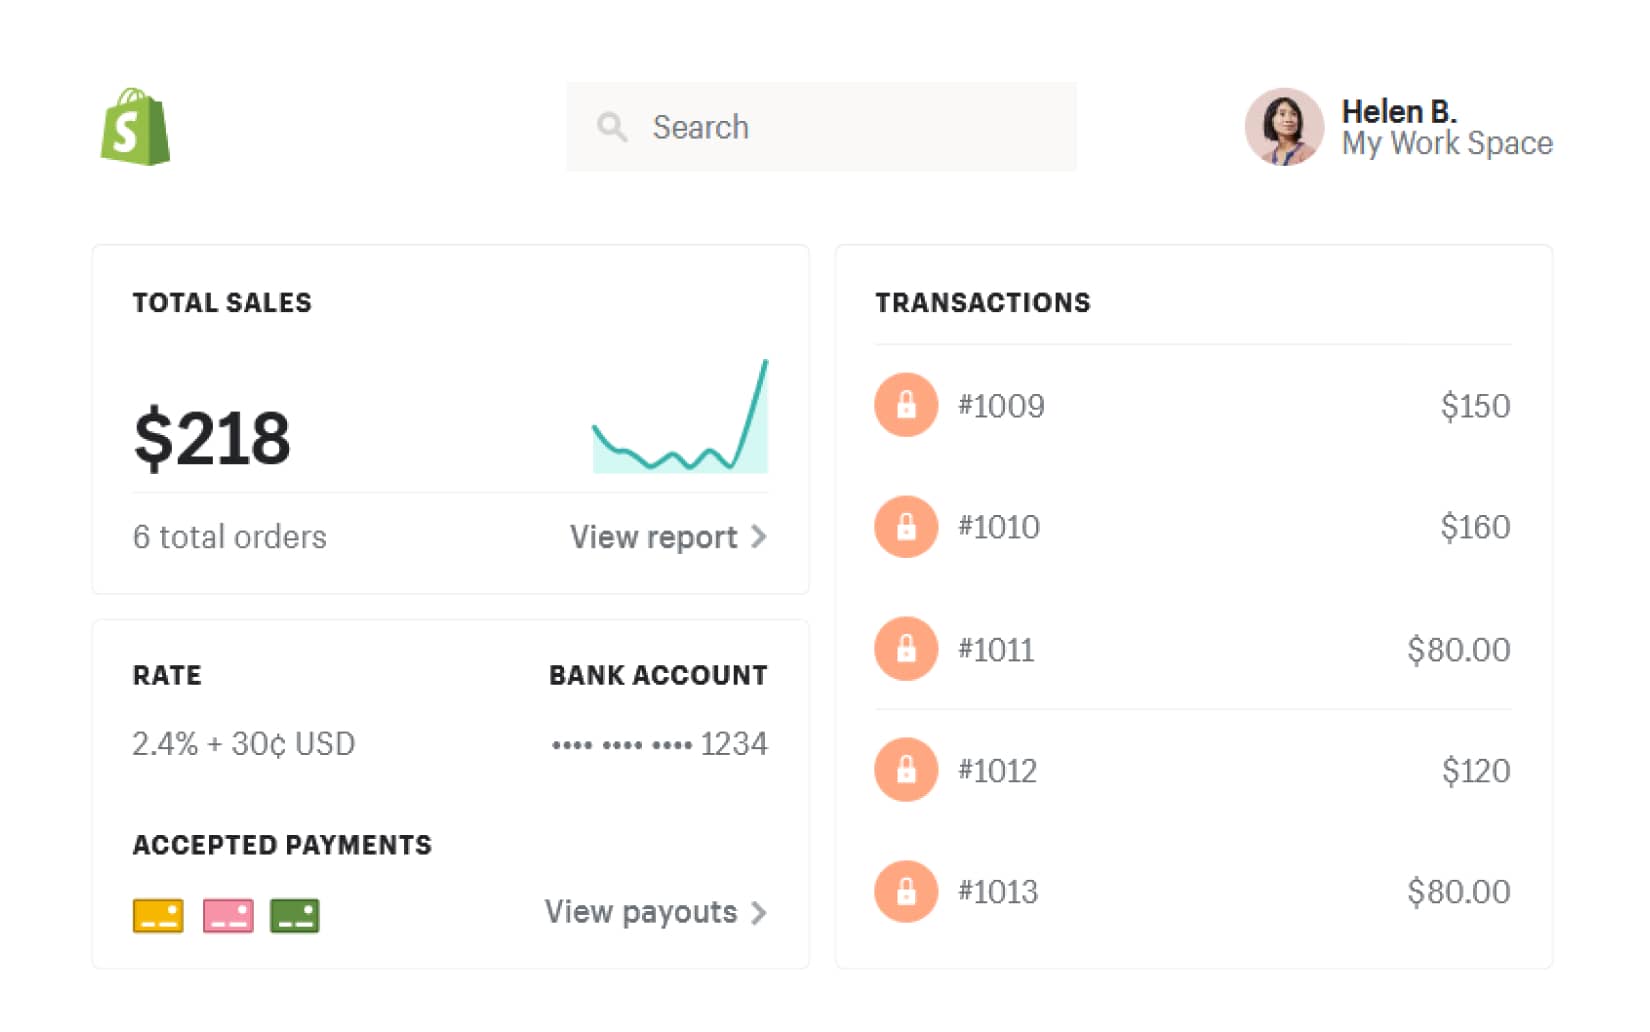Select the Total Sales section header
The width and height of the screenshot is (1650, 1032).
tap(222, 302)
